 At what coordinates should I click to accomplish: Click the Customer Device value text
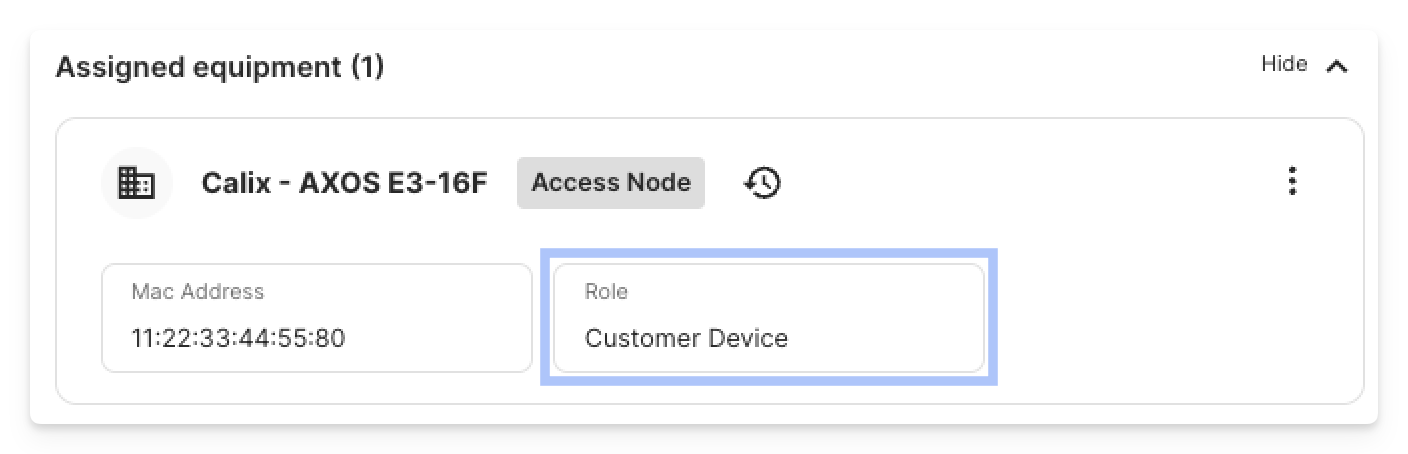686,338
